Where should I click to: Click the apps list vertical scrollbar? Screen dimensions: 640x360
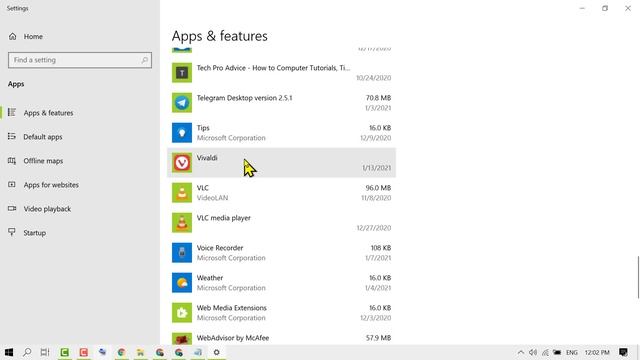point(638,278)
